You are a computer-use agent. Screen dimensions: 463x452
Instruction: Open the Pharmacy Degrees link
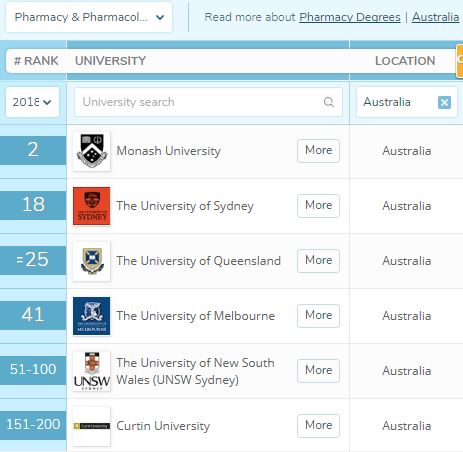pyautogui.click(x=350, y=17)
